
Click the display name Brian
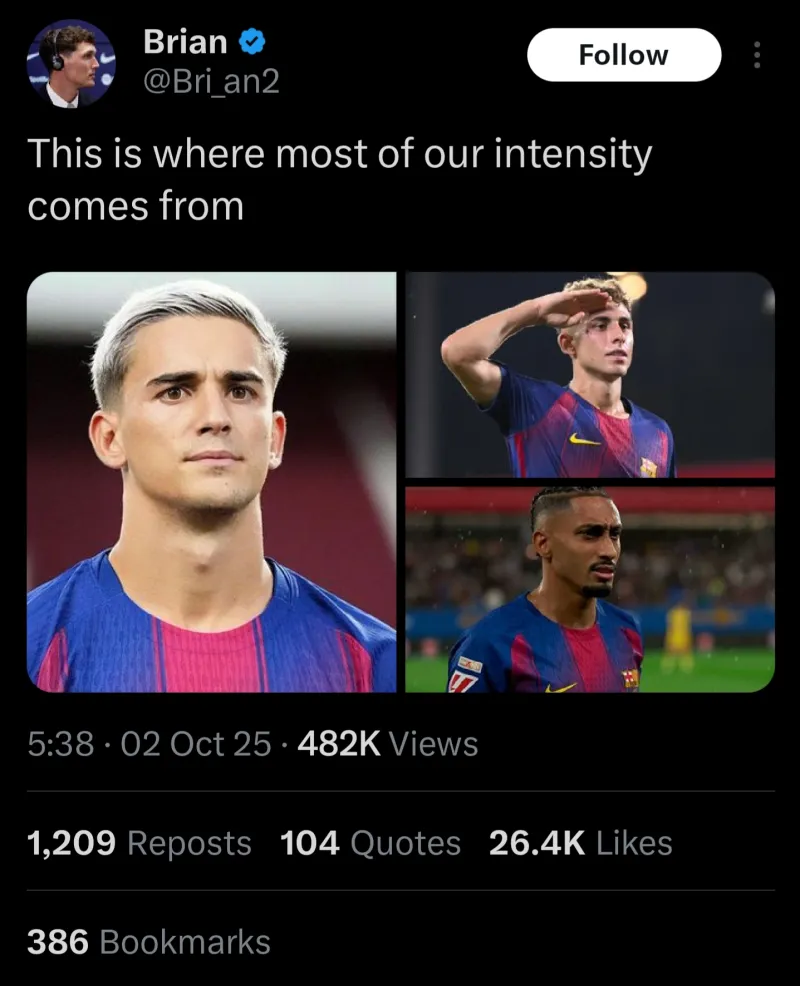click(185, 42)
